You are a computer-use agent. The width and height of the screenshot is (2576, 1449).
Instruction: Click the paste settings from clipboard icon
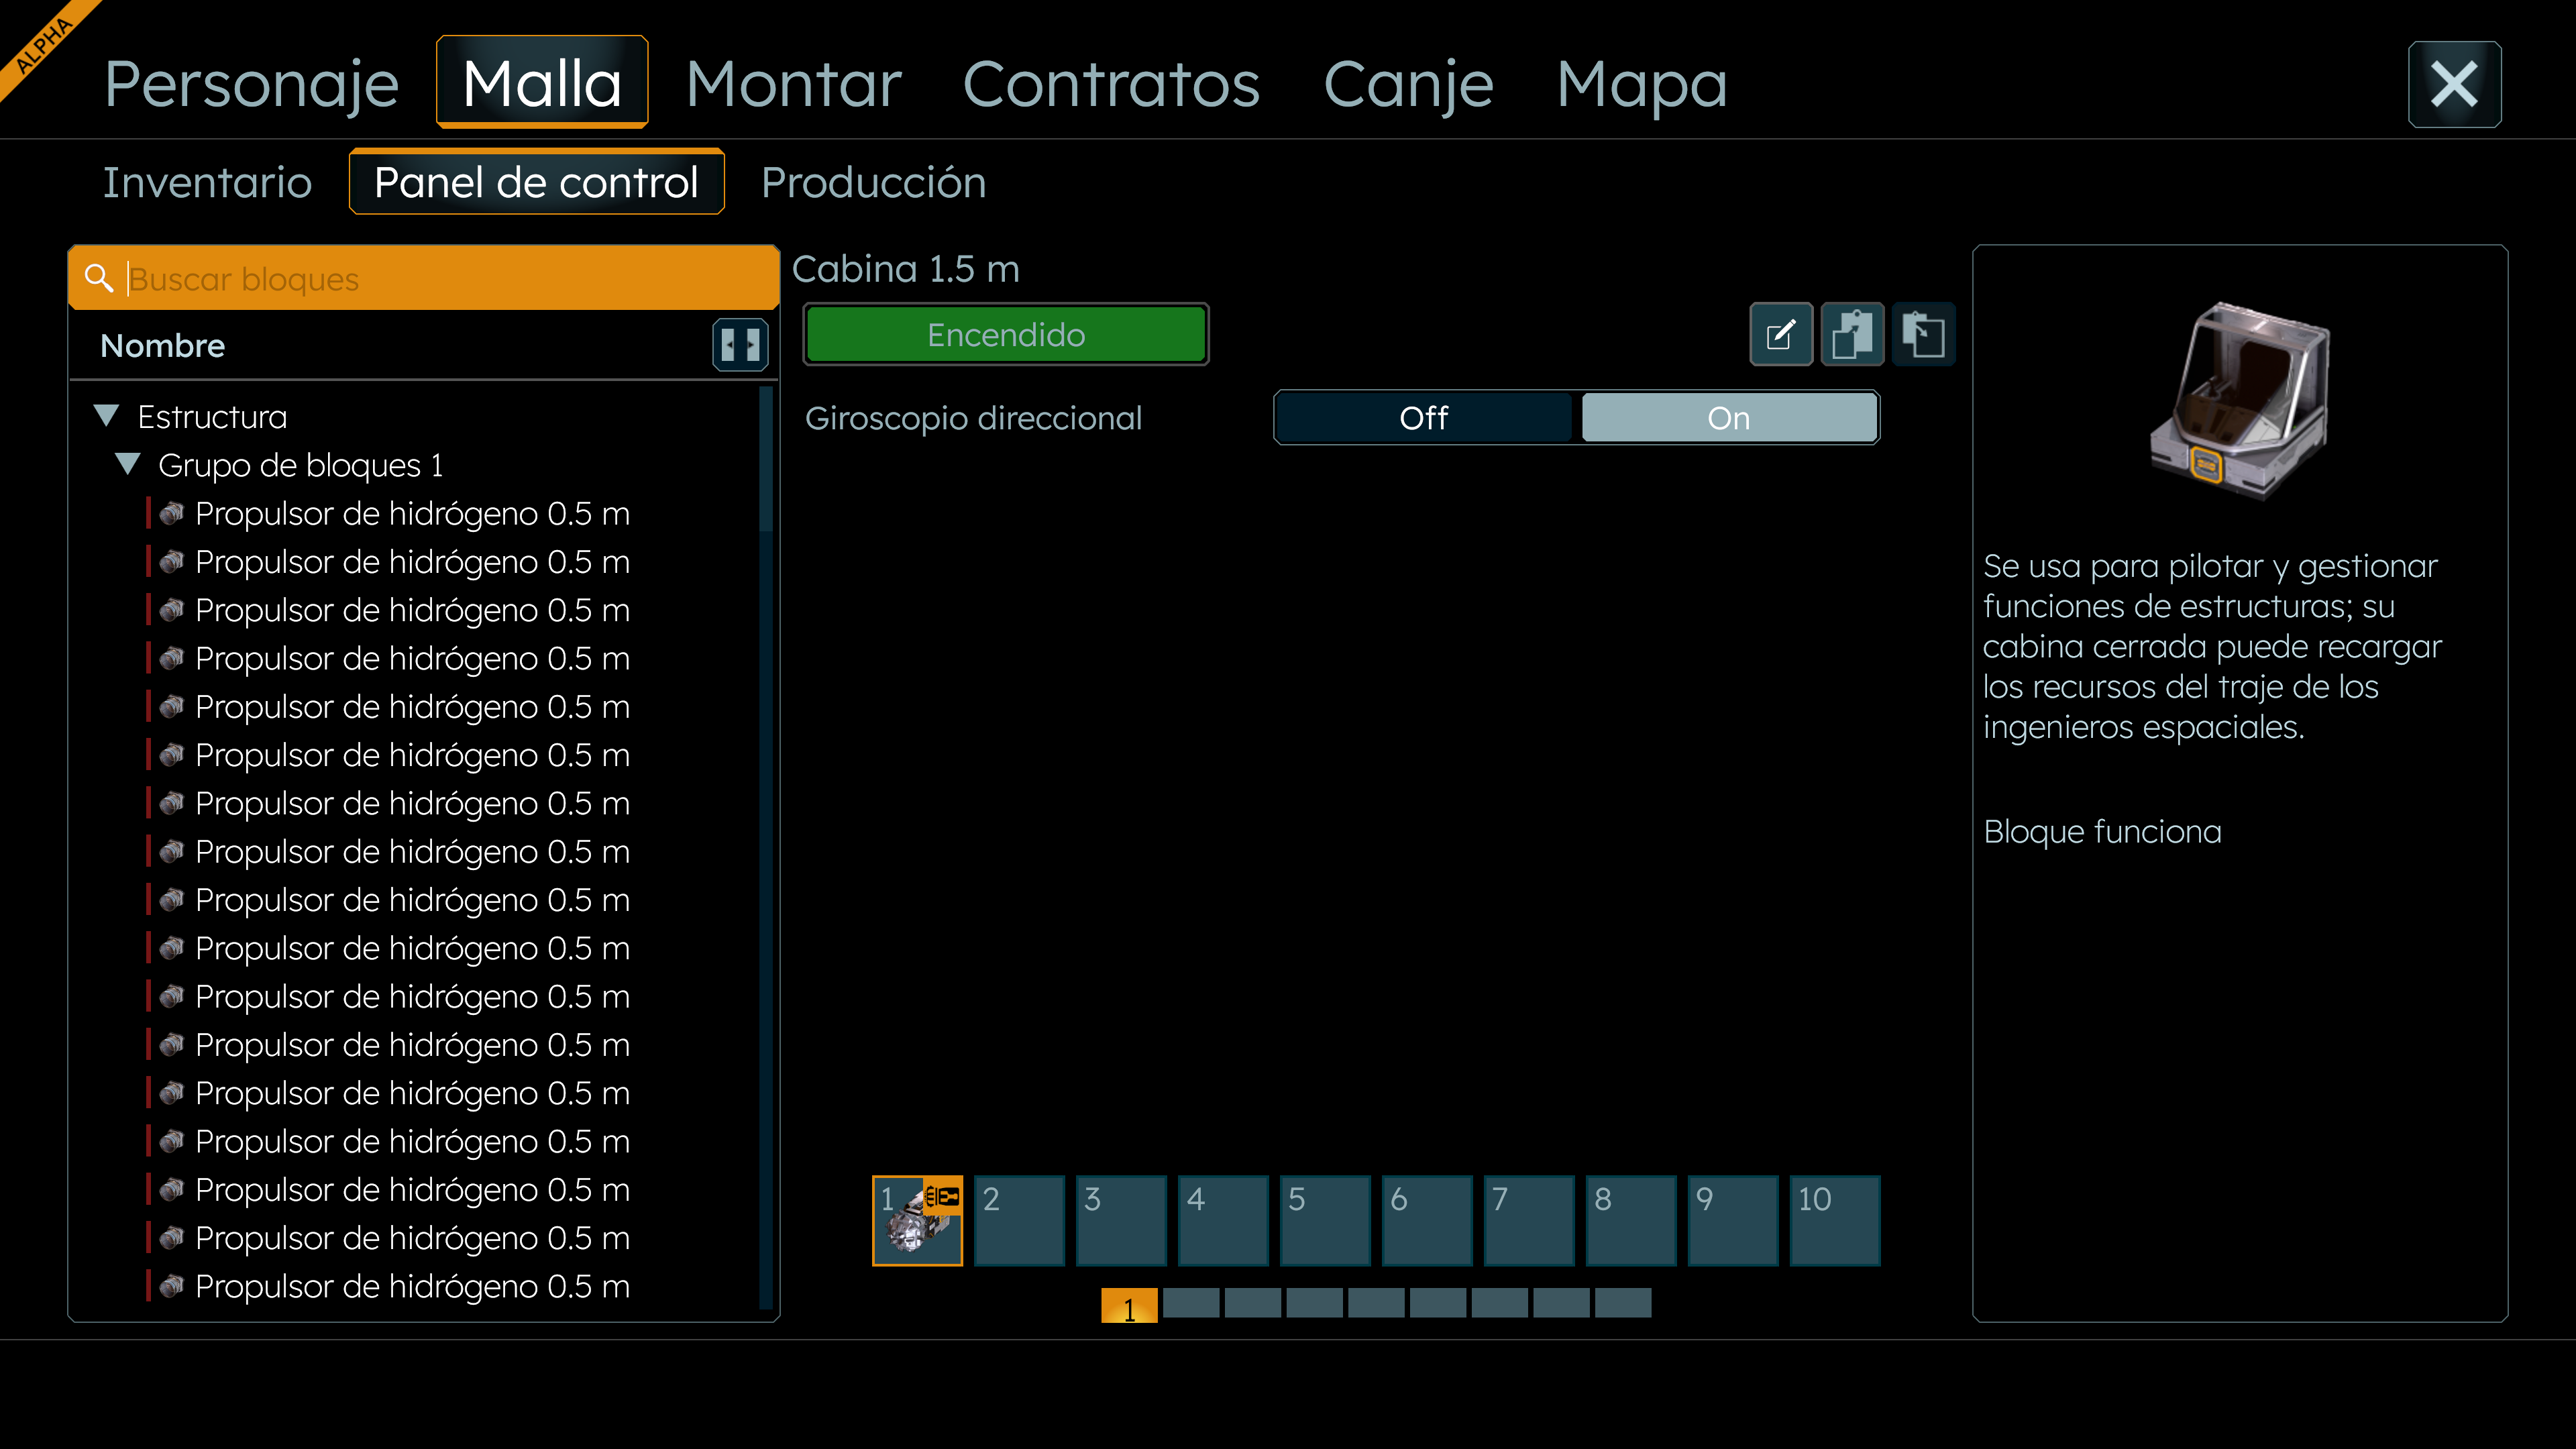tap(1923, 334)
